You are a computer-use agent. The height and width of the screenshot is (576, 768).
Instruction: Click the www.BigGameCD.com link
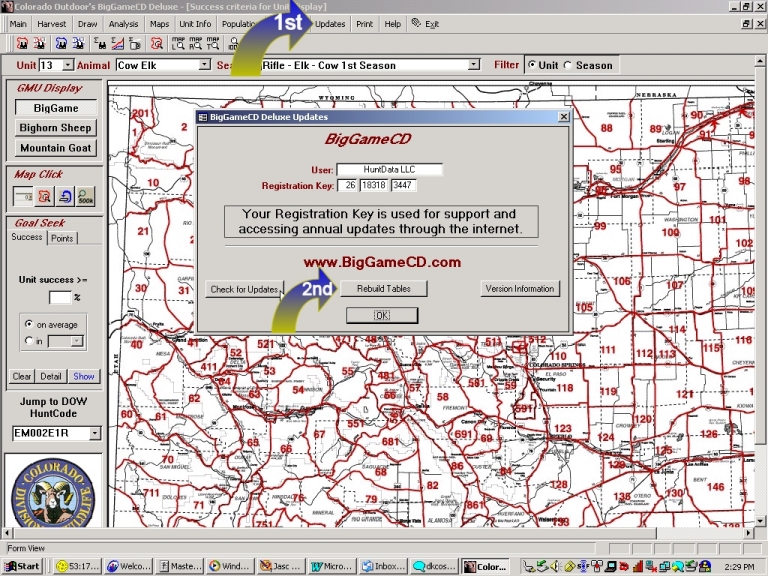click(382, 262)
